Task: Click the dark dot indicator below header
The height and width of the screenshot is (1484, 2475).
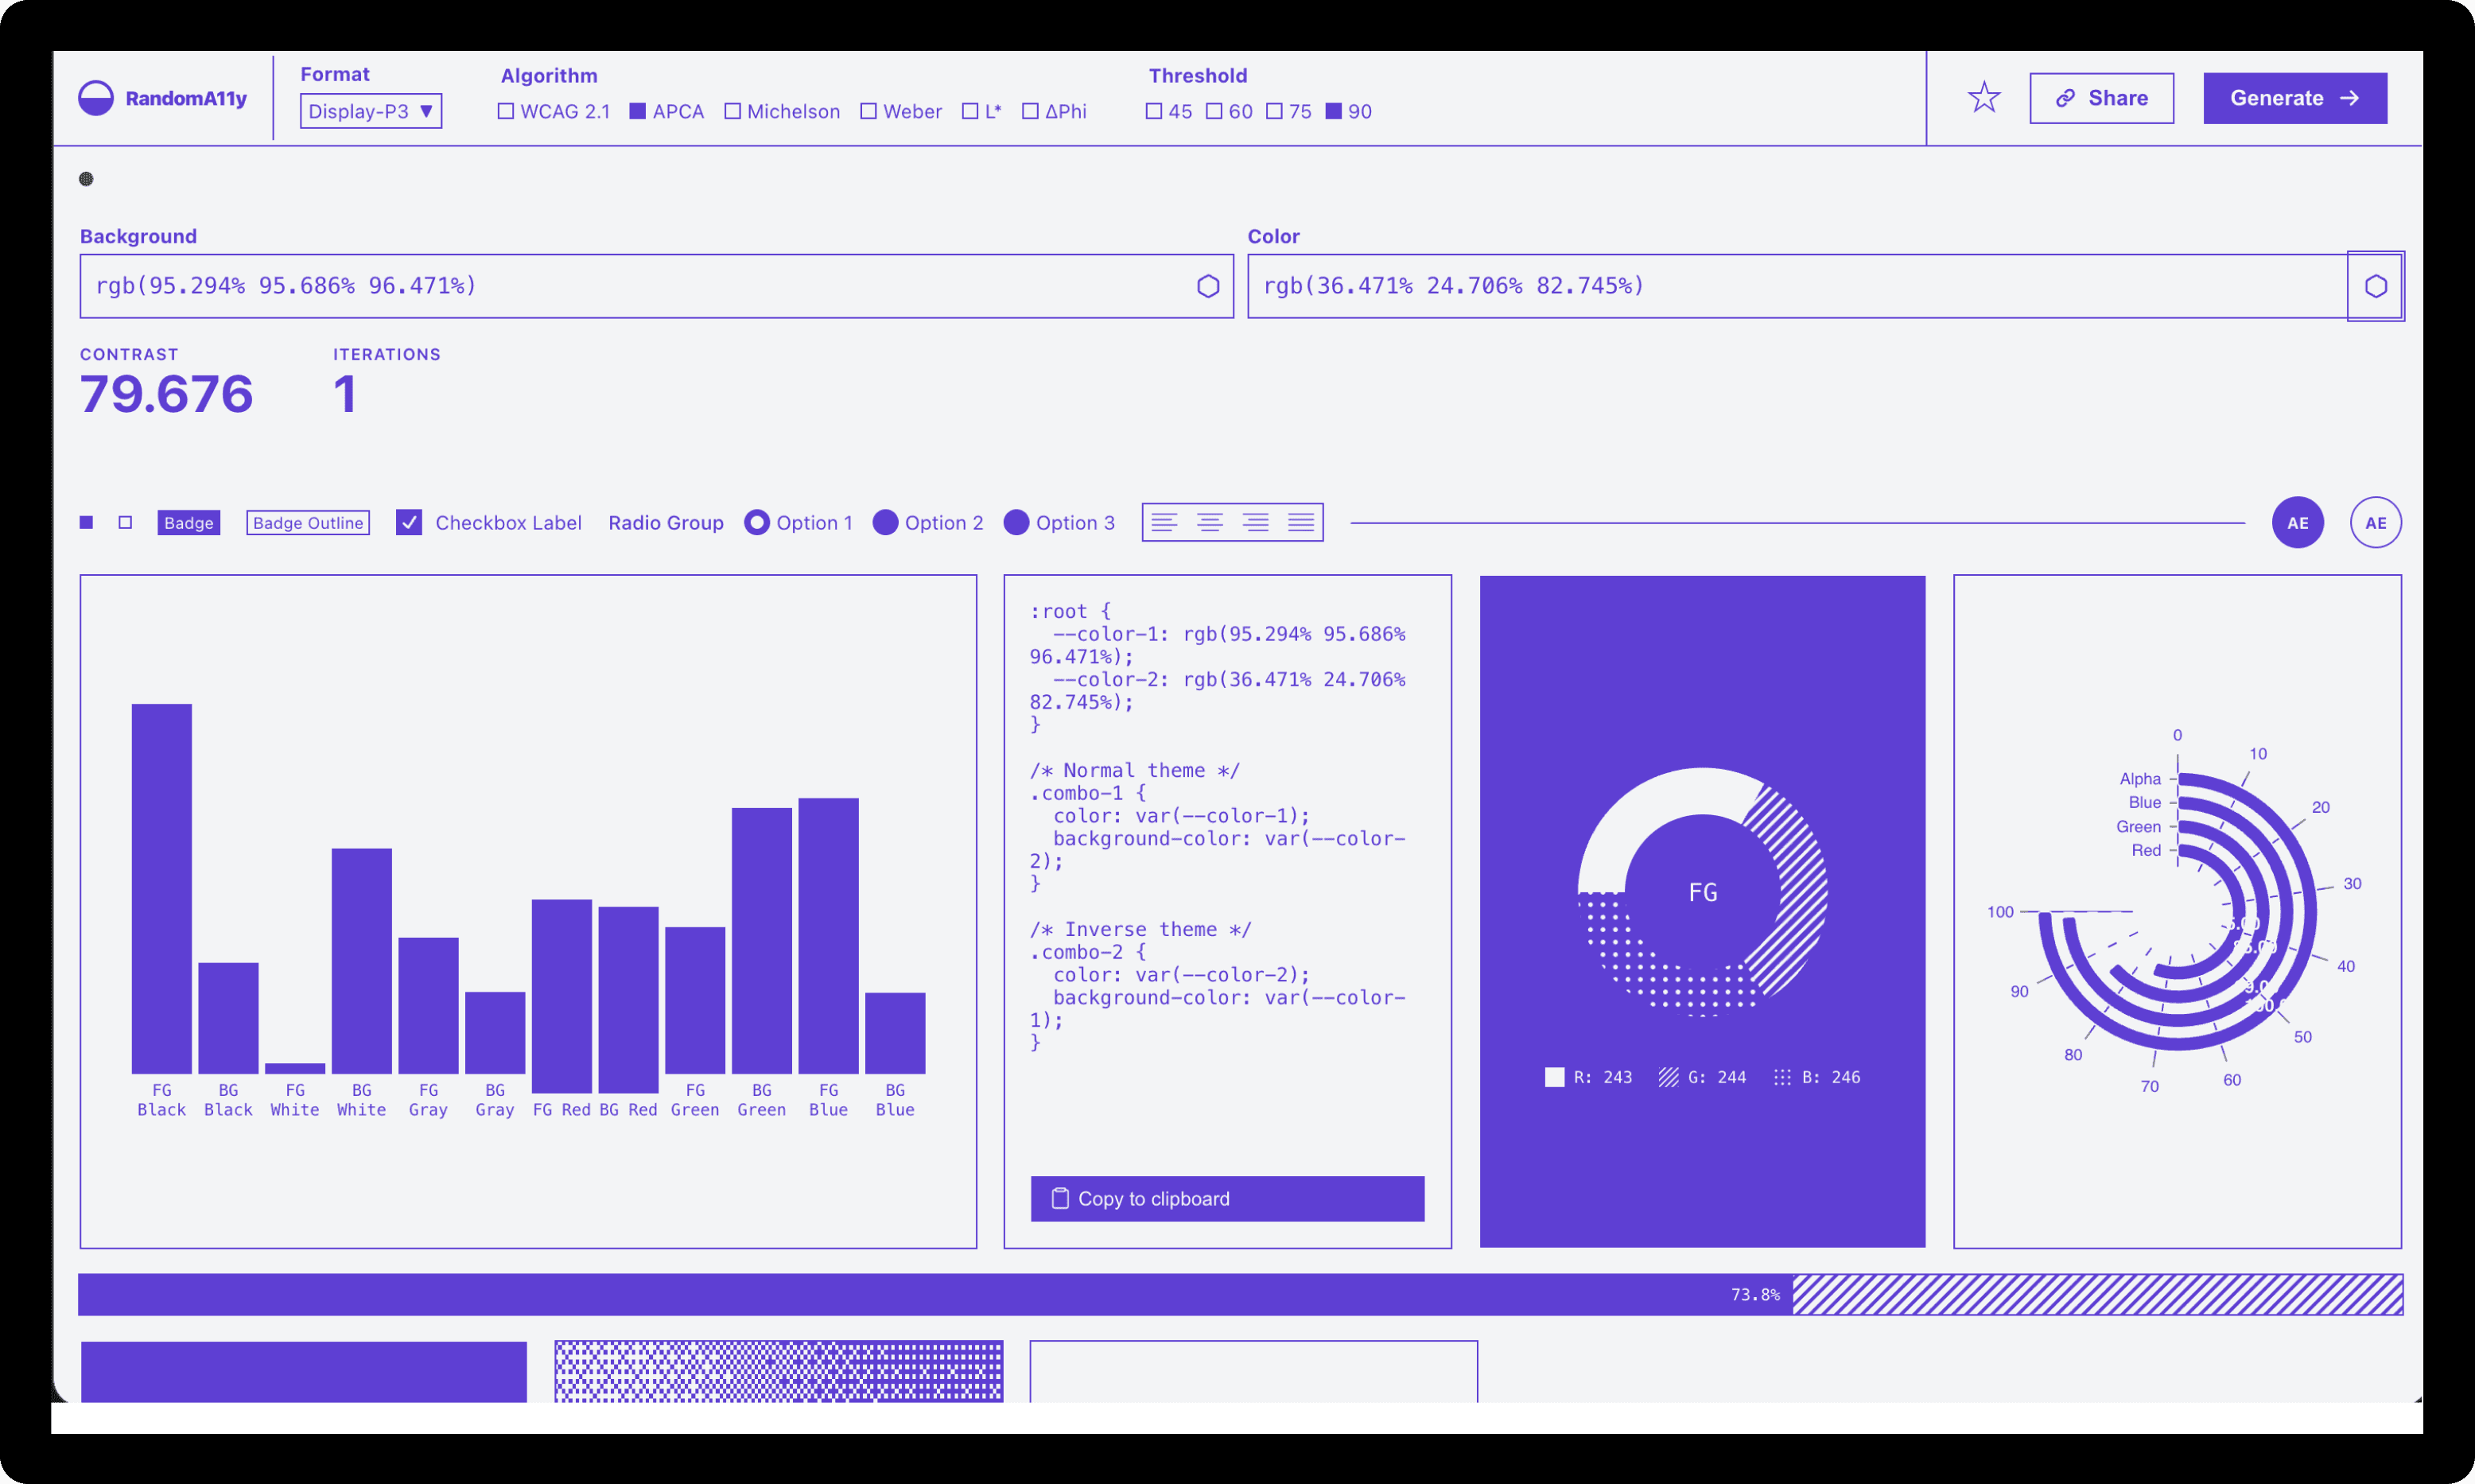Action: (86, 179)
